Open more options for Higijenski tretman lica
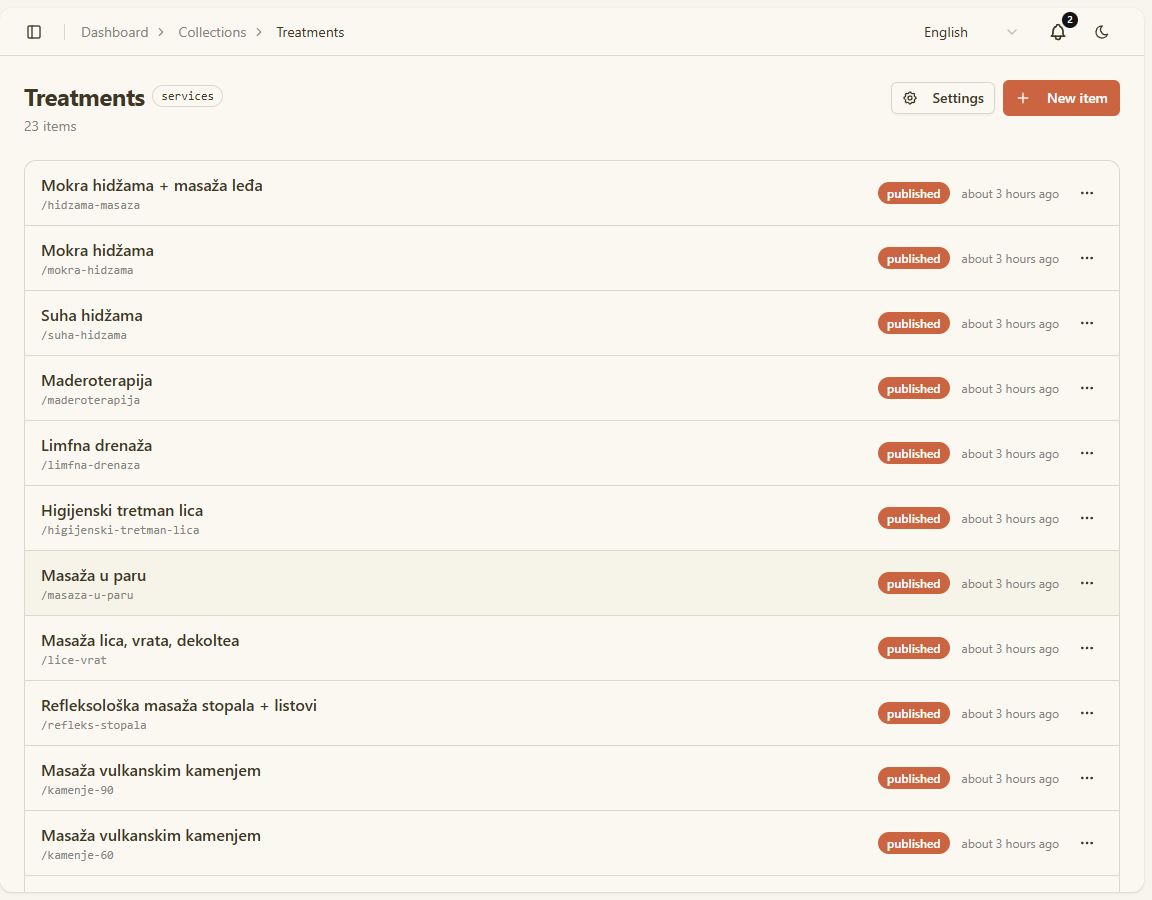This screenshot has height=900, width=1152. click(1087, 518)
